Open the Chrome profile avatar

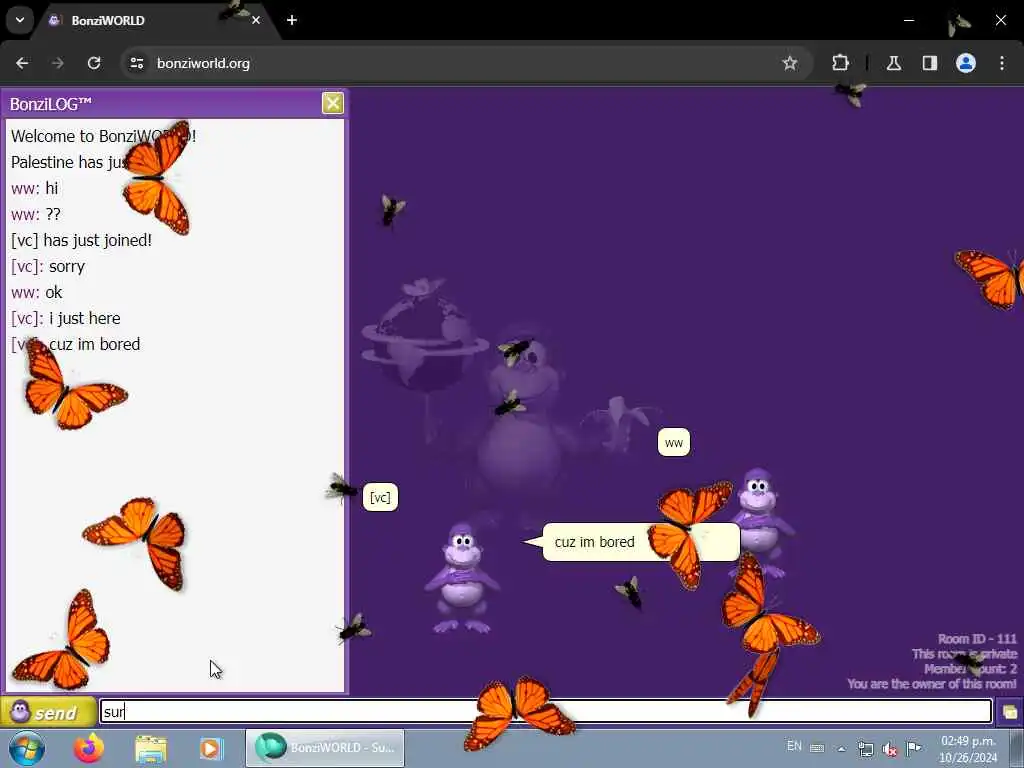tap(966, 63)
